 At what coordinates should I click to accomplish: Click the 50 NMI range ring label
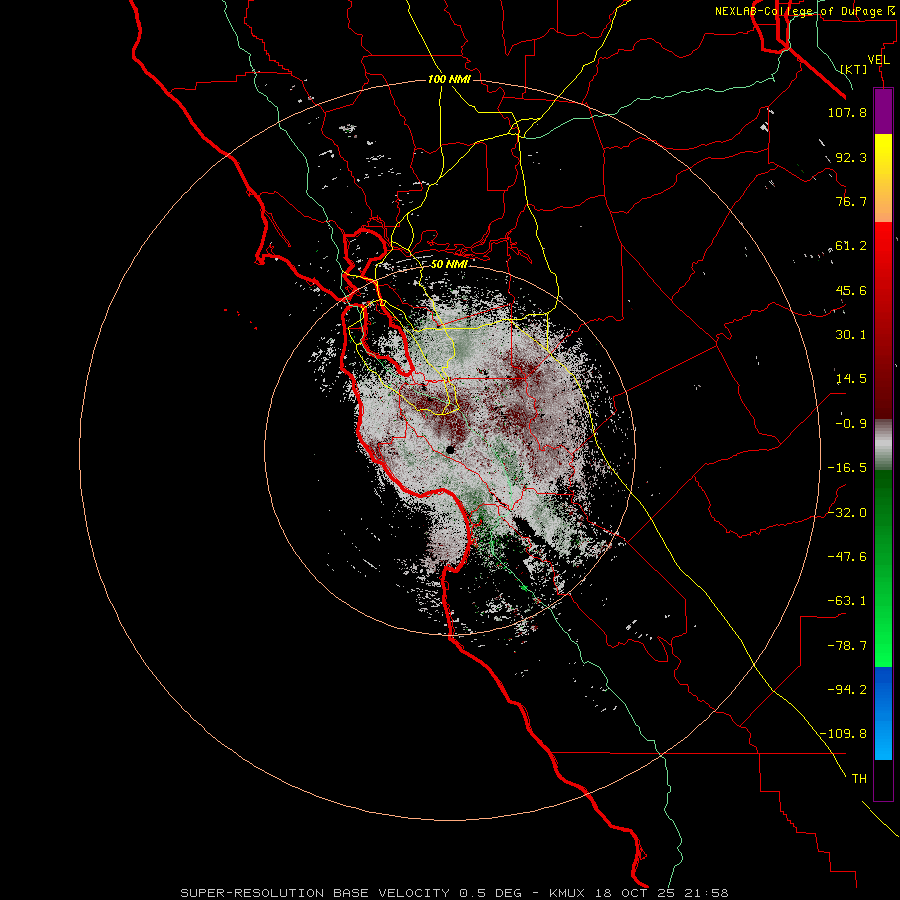(449, 264)
